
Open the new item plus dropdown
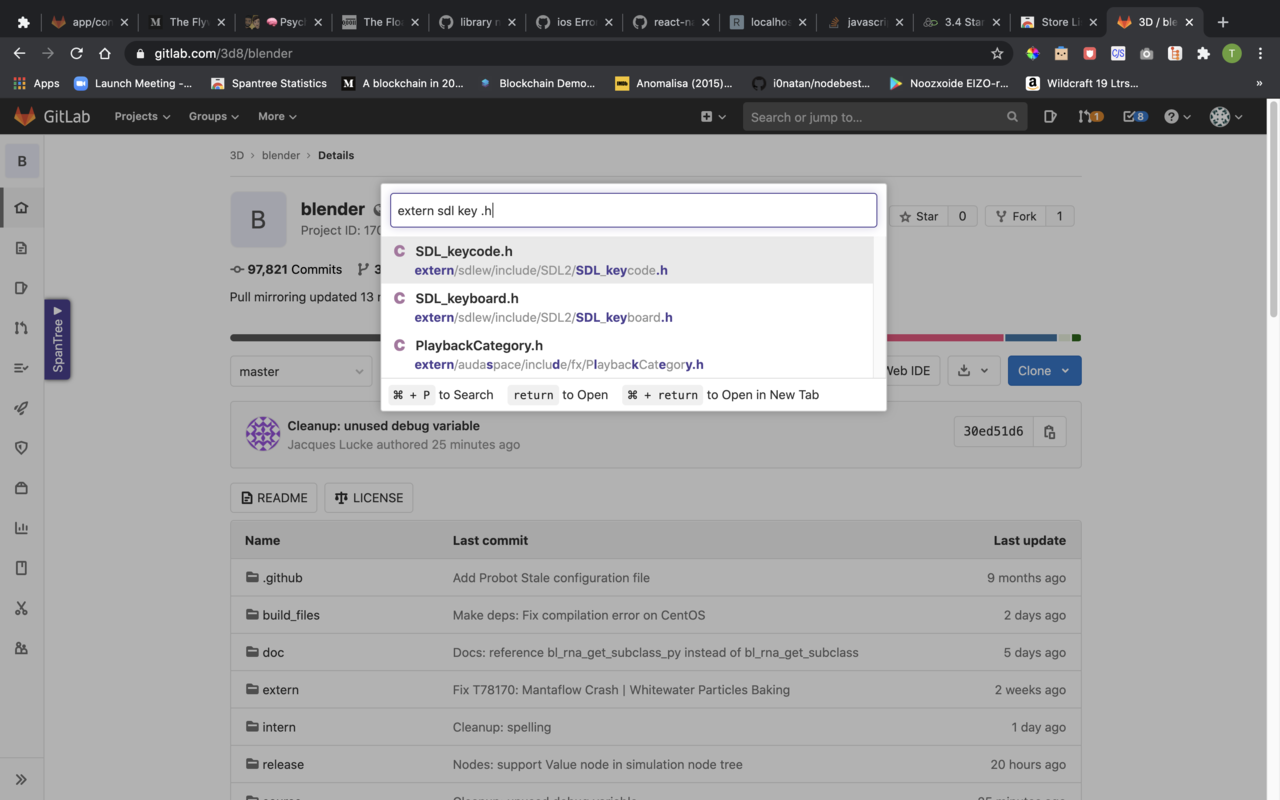[x=712, y=117]
